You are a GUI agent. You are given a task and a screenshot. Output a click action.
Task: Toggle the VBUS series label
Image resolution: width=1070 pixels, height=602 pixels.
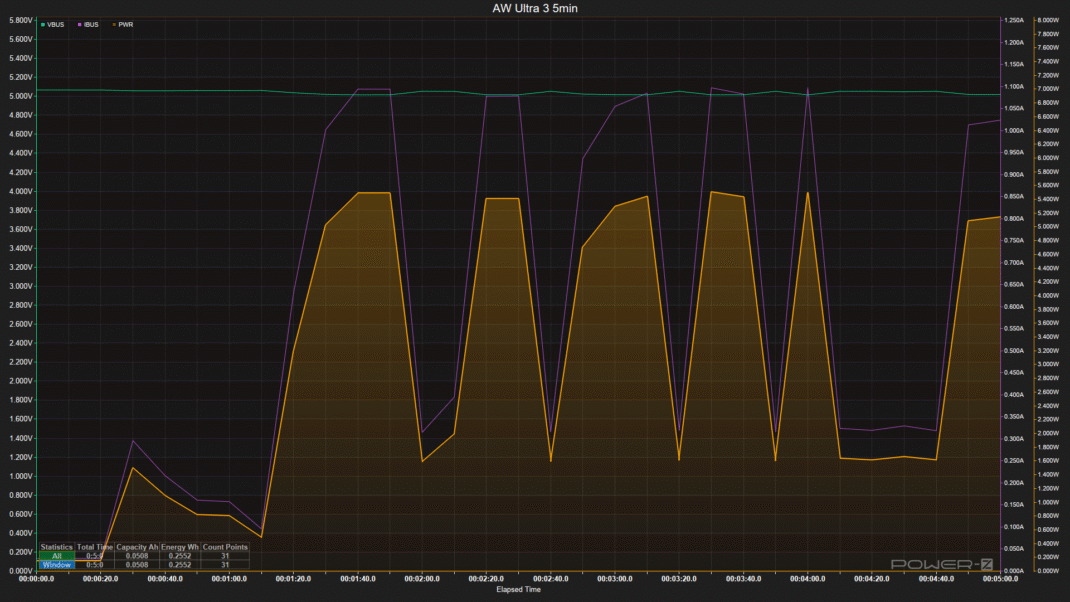pos(55,25)
